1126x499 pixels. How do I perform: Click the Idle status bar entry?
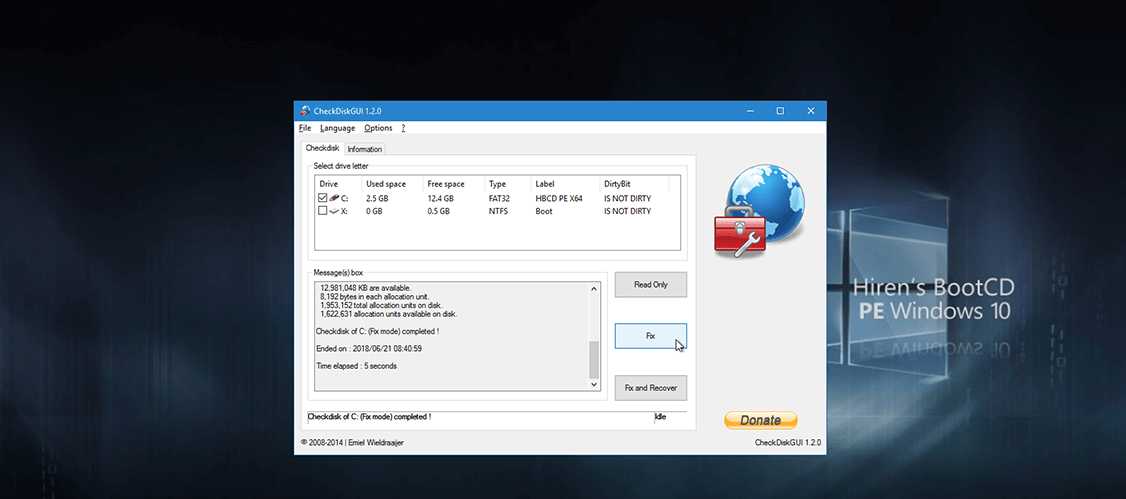coord(661,416)
